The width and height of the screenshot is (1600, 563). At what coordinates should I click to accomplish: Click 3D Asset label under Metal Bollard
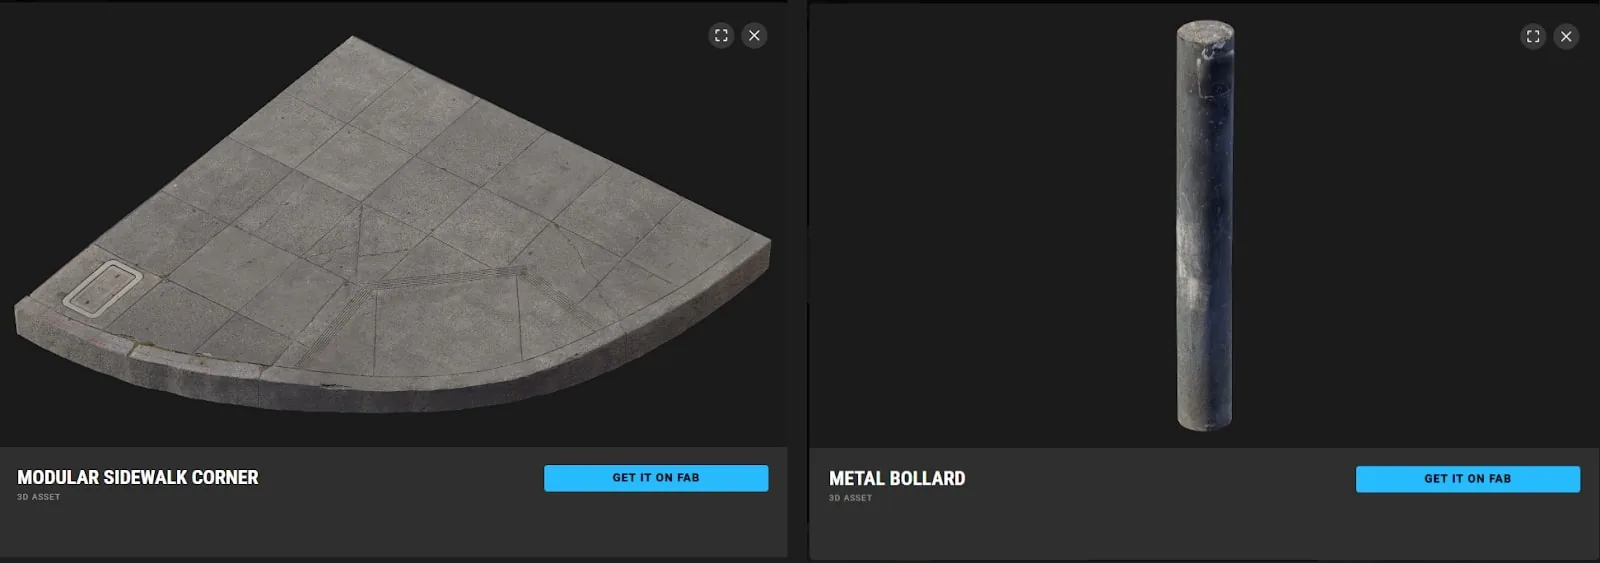pos(851,498)
